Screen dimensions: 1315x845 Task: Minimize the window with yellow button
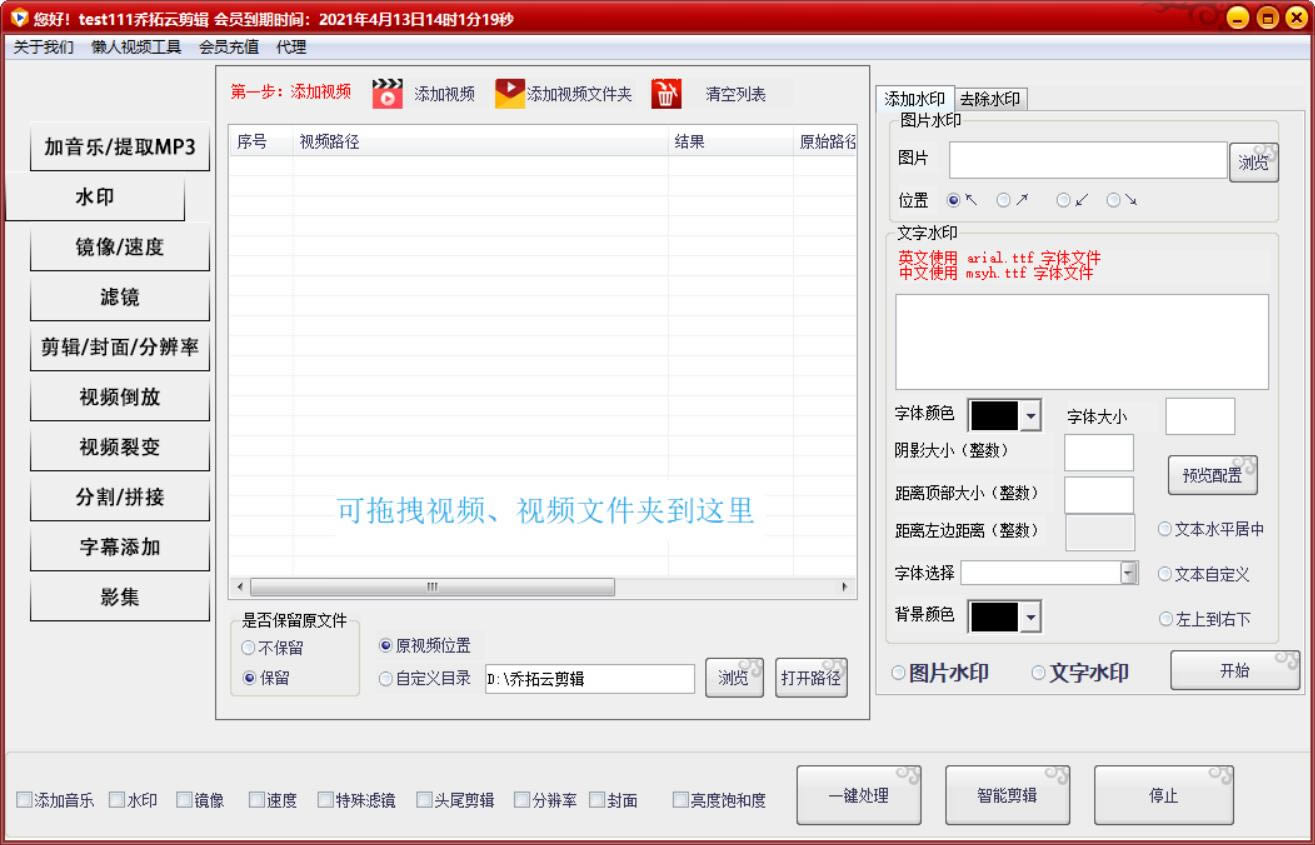(x=1237, y=18)
